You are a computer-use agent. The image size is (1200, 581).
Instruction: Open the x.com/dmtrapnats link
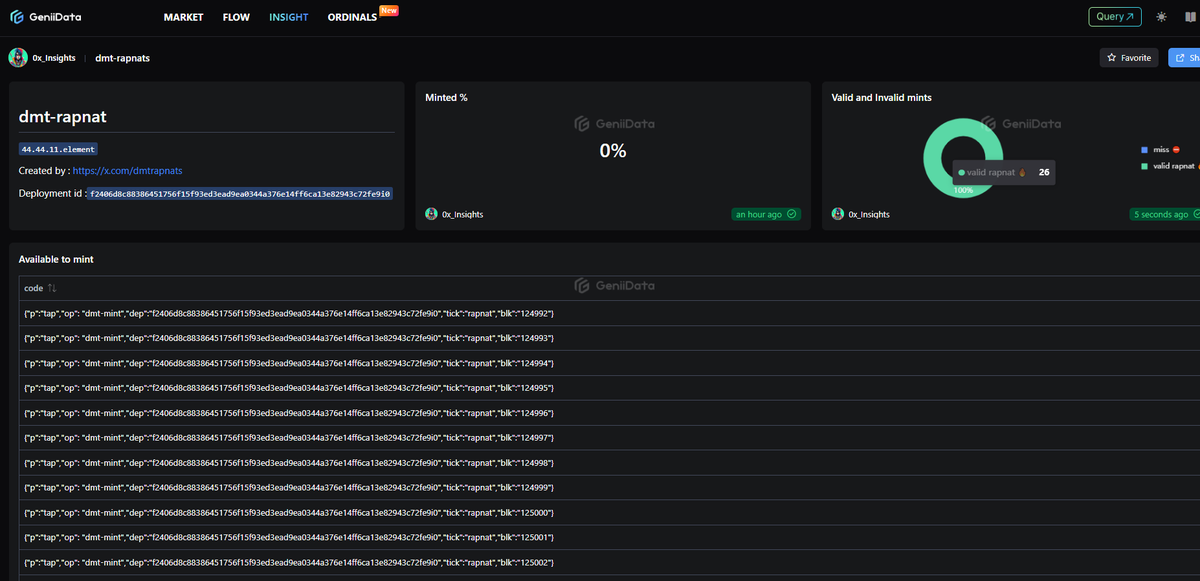[x=128, y=171]
